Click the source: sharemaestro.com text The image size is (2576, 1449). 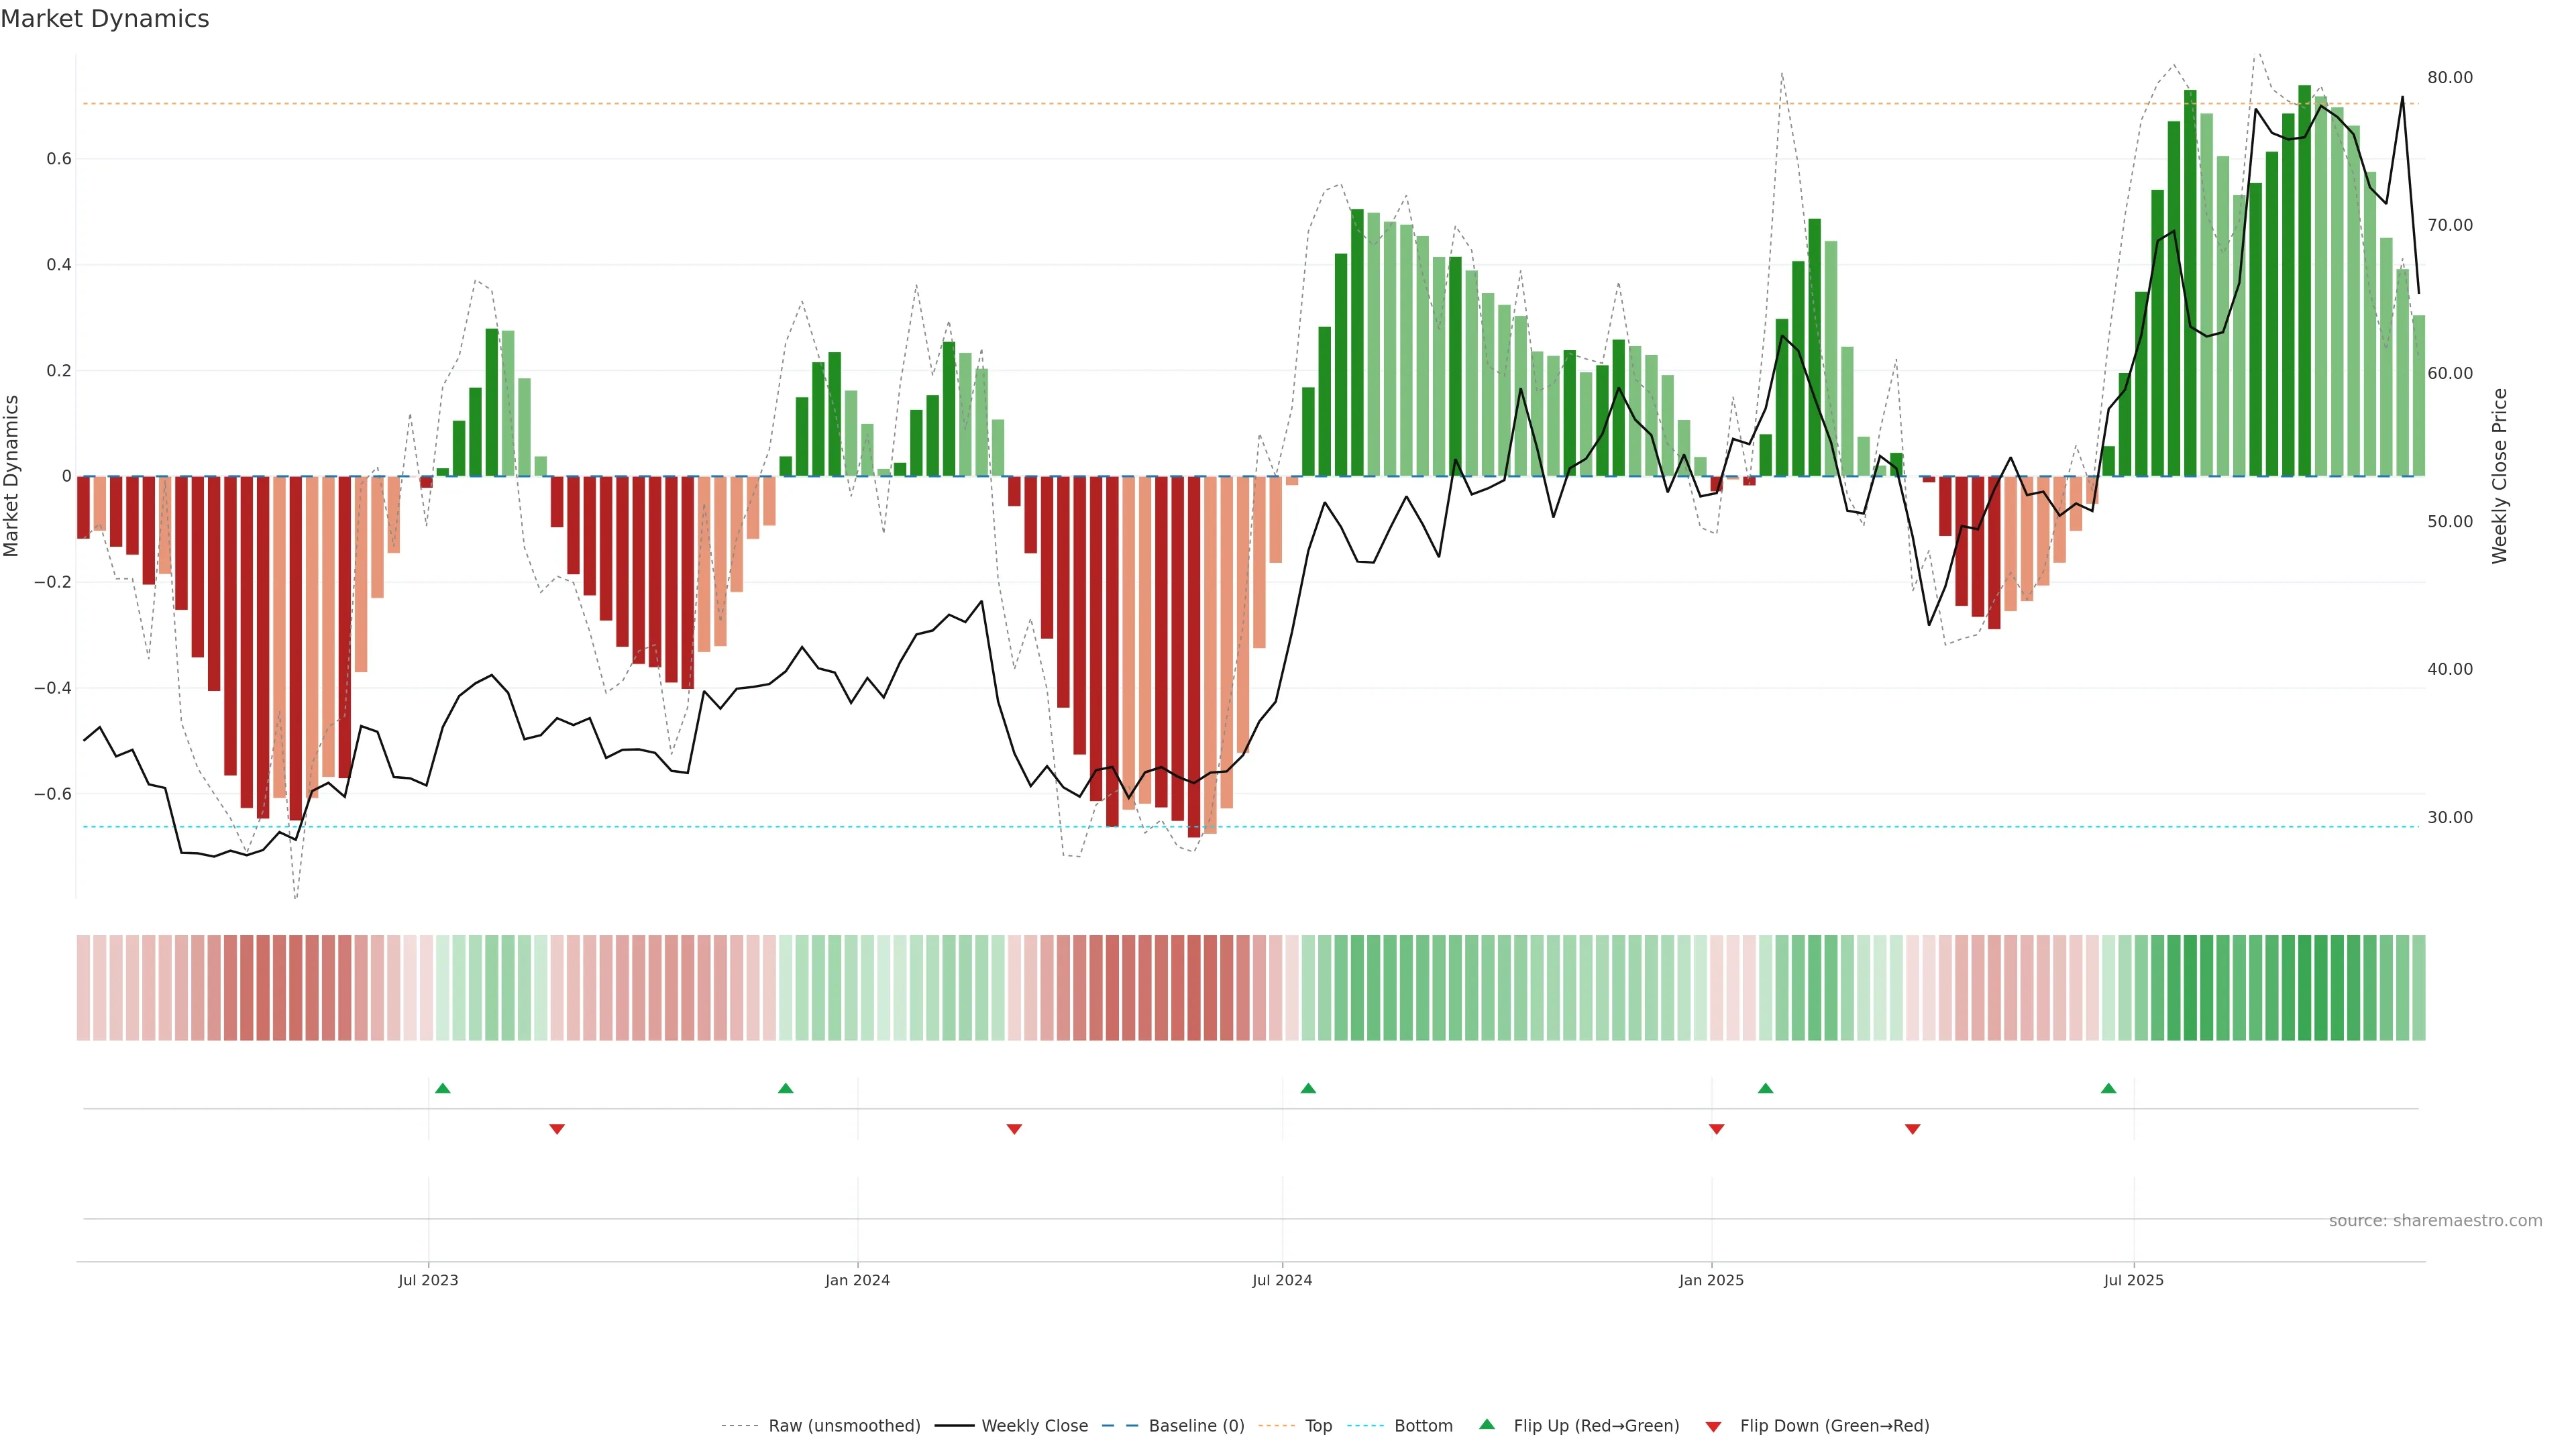coord(2435,1221)
